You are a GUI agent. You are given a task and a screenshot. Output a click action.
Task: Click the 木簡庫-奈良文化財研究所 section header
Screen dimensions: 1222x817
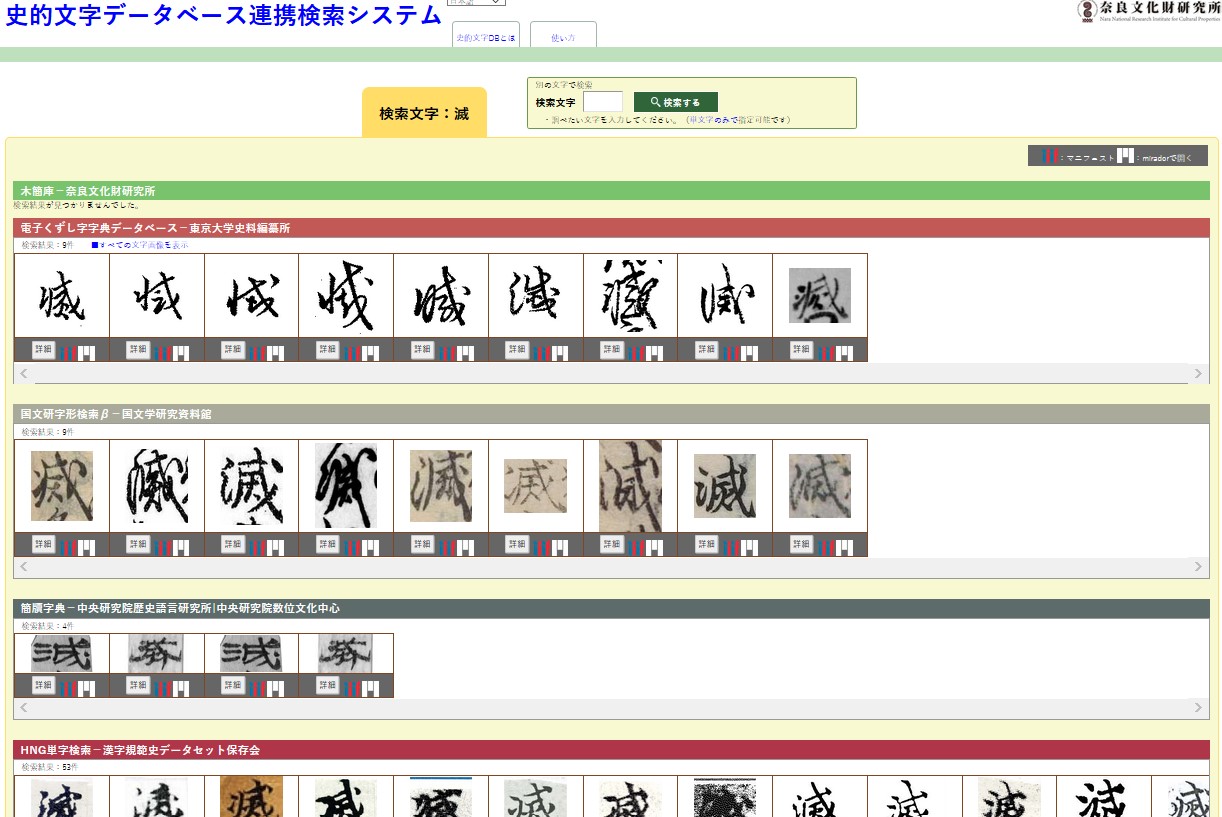[x=611, y=190]
